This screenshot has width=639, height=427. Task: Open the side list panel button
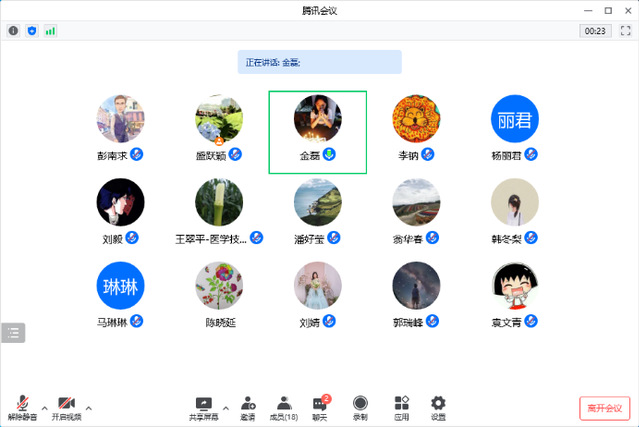[13, 333]
